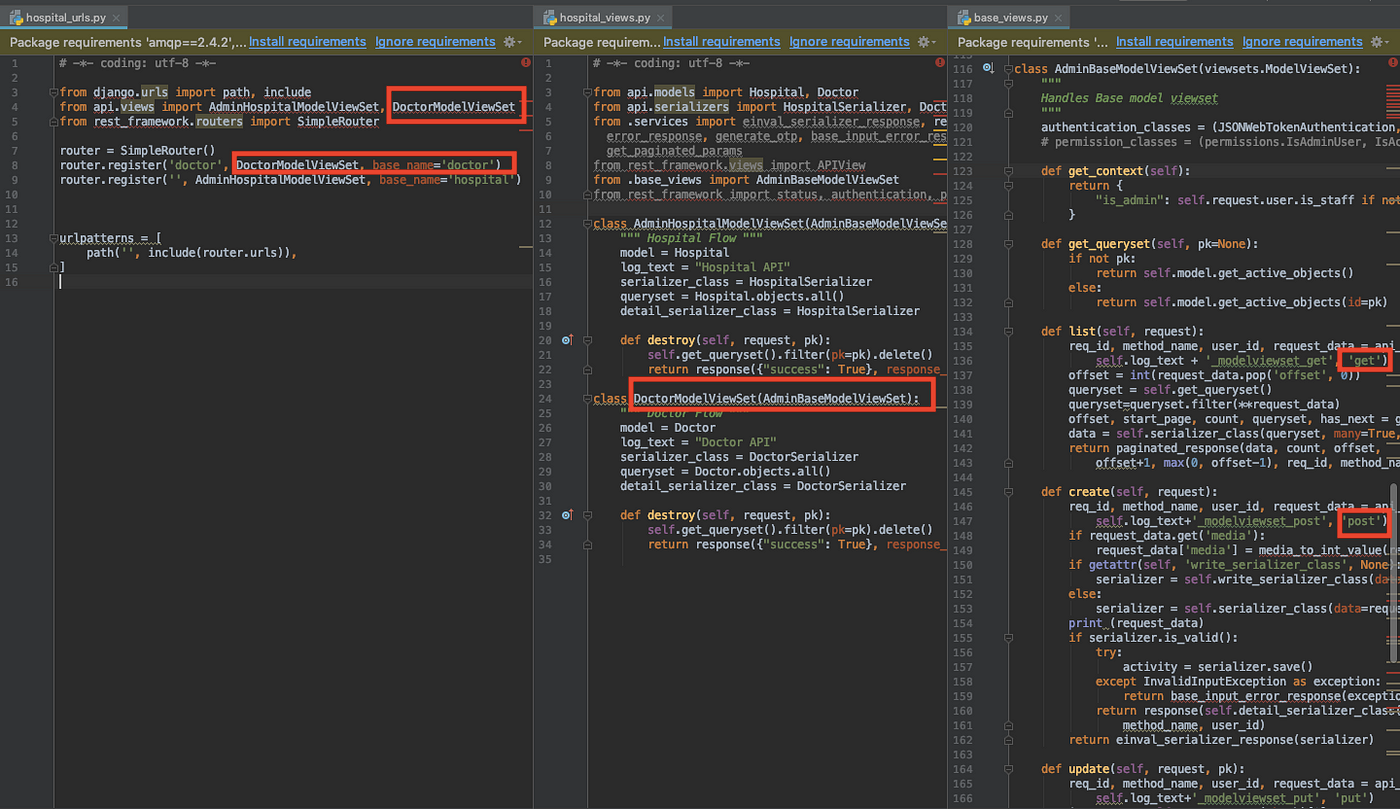Click the Python file icon on base_views.py tab
The width and height of the screenshot is (1400, 809).
tap(964, 18)
